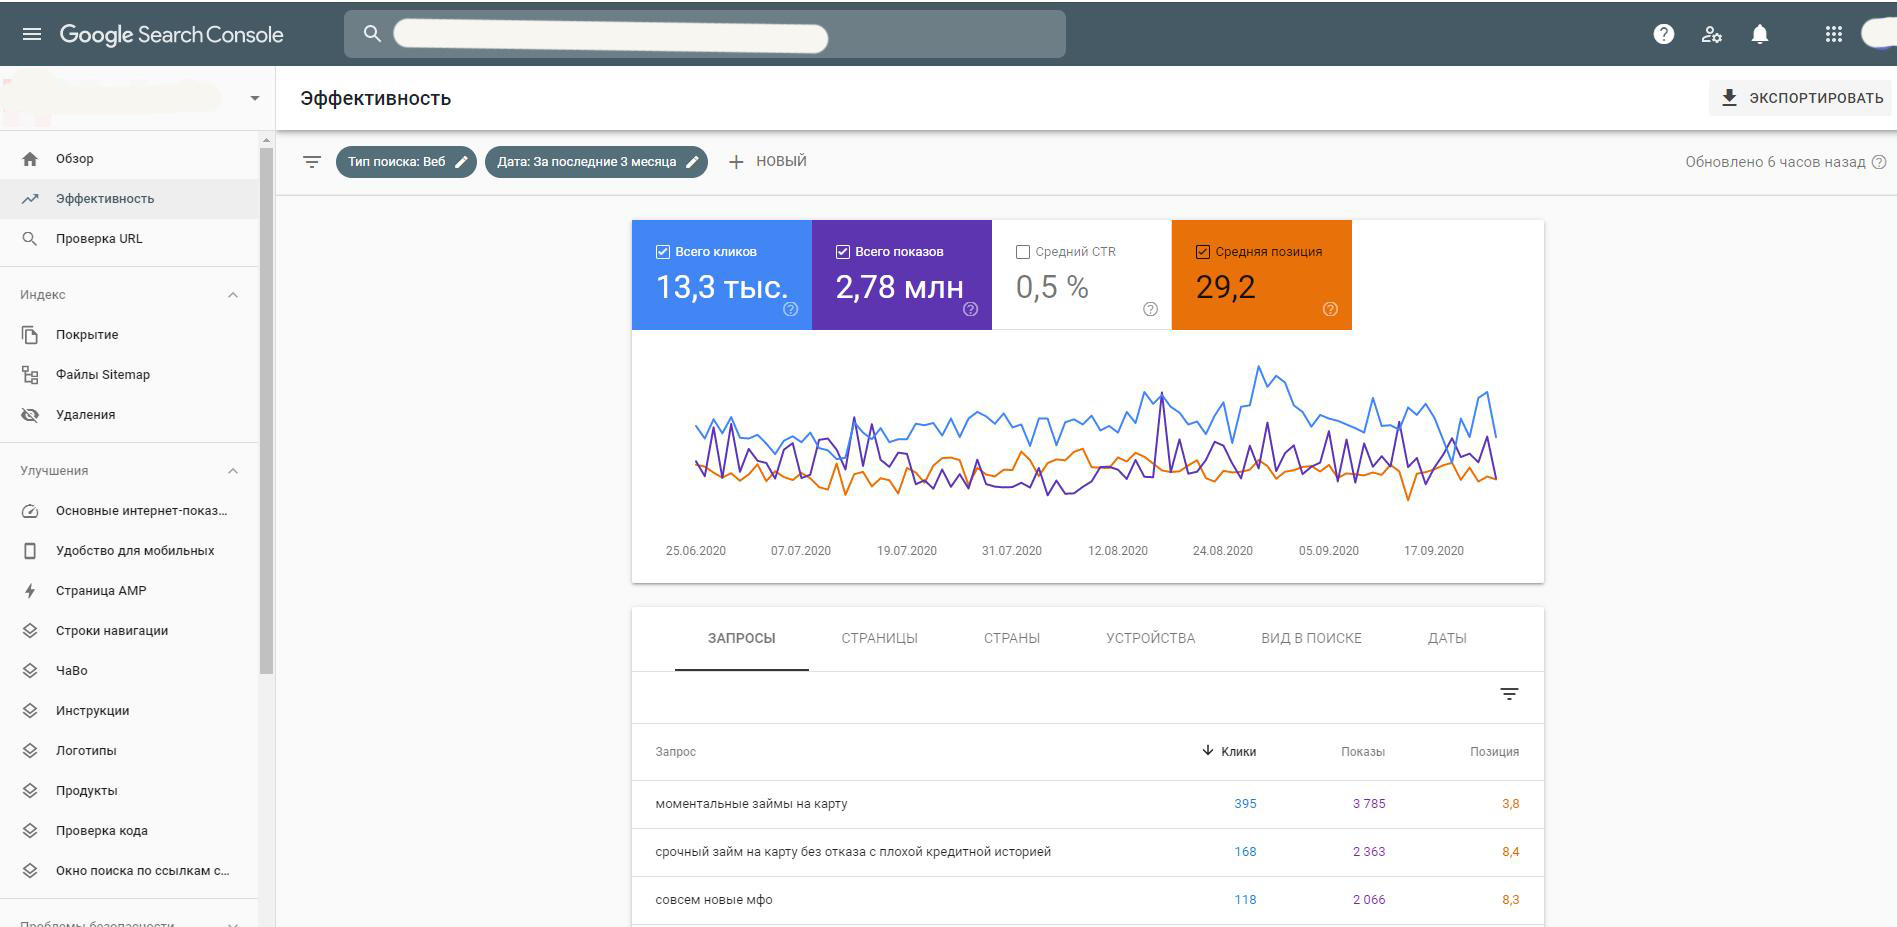The image size is (1897, 927).
Task: Switch to the 'Страницы' tab
Action: [879, 638]
